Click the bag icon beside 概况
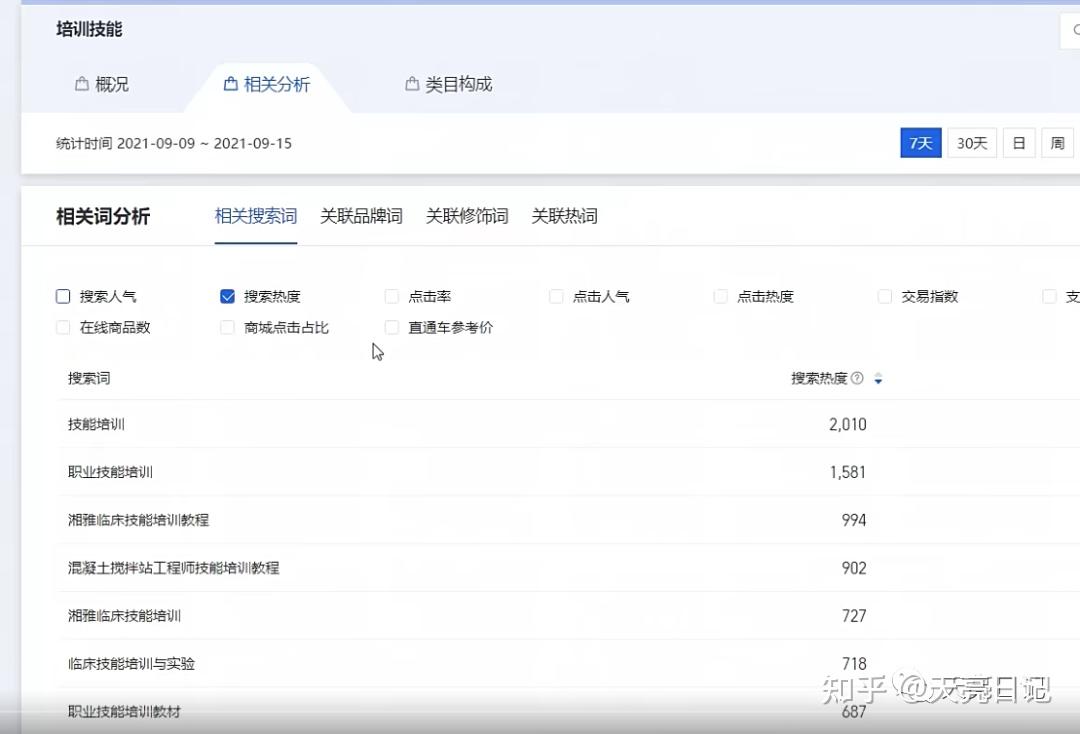 pos(81,84)
